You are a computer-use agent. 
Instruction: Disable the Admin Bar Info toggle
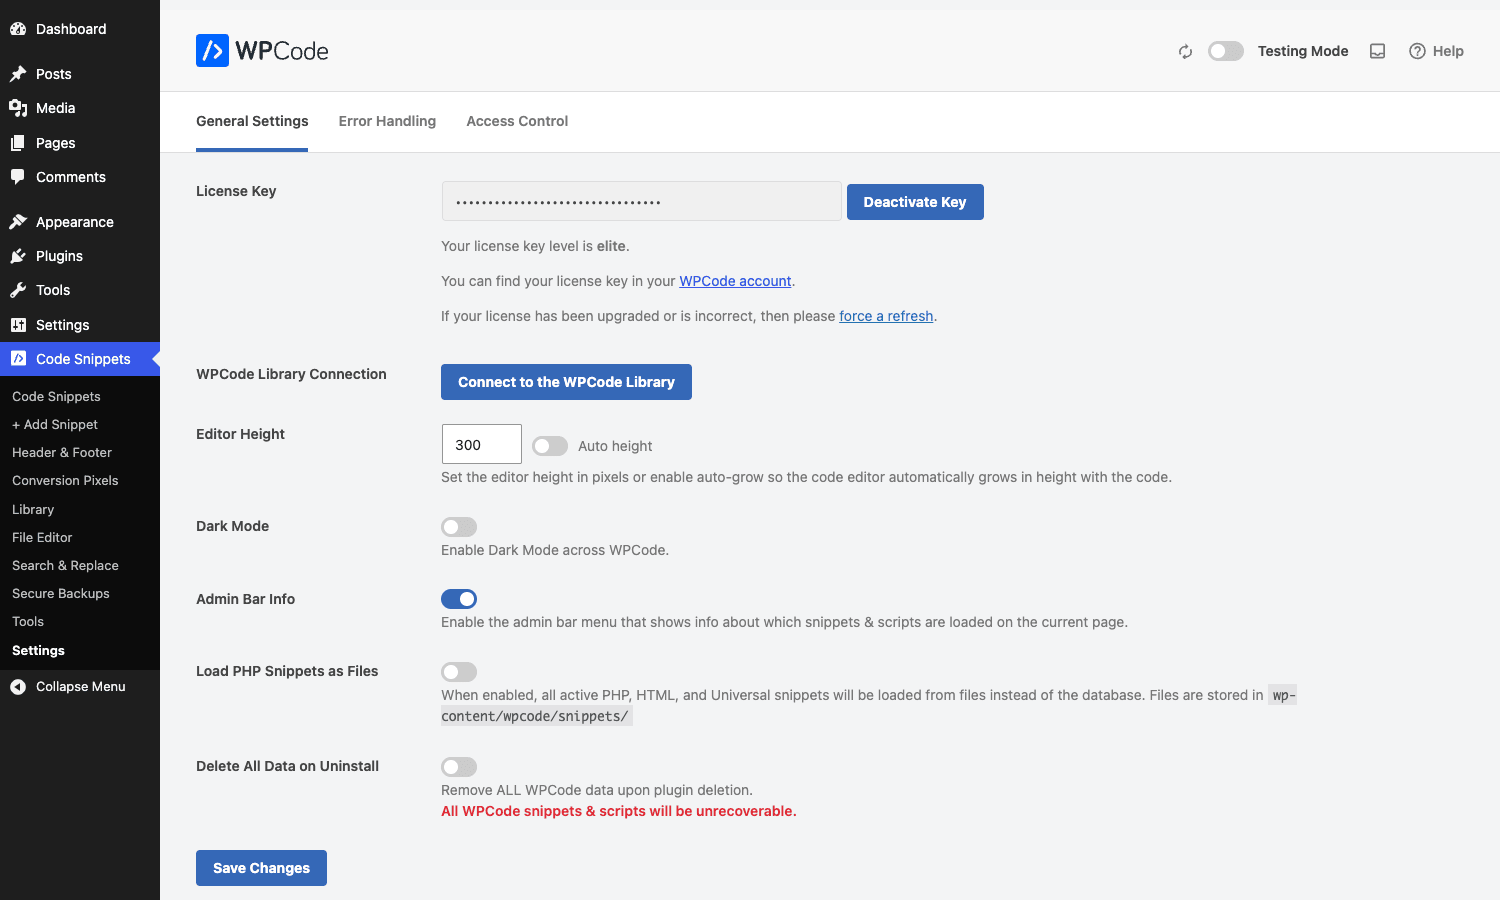tap(459, 599)
